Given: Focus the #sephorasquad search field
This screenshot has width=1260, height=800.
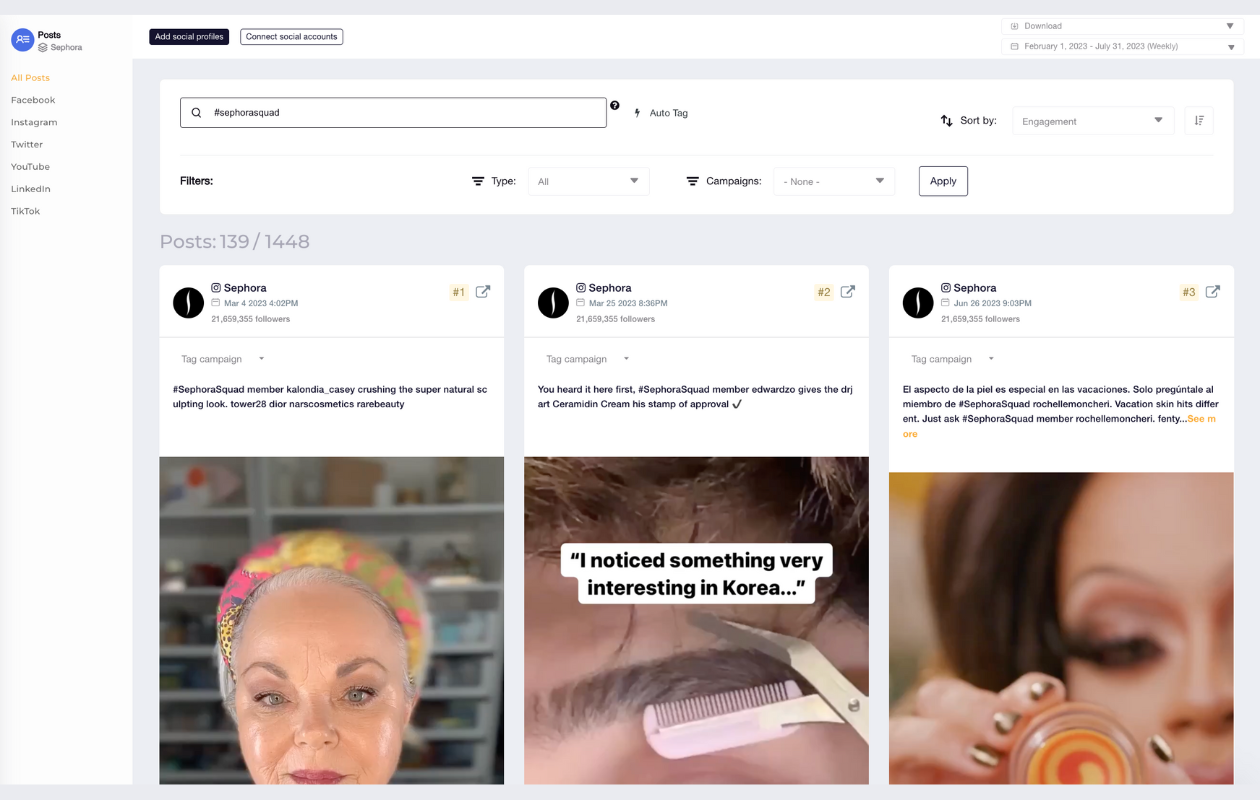Looking at the screenshot, I should click(x=393, y=113).
